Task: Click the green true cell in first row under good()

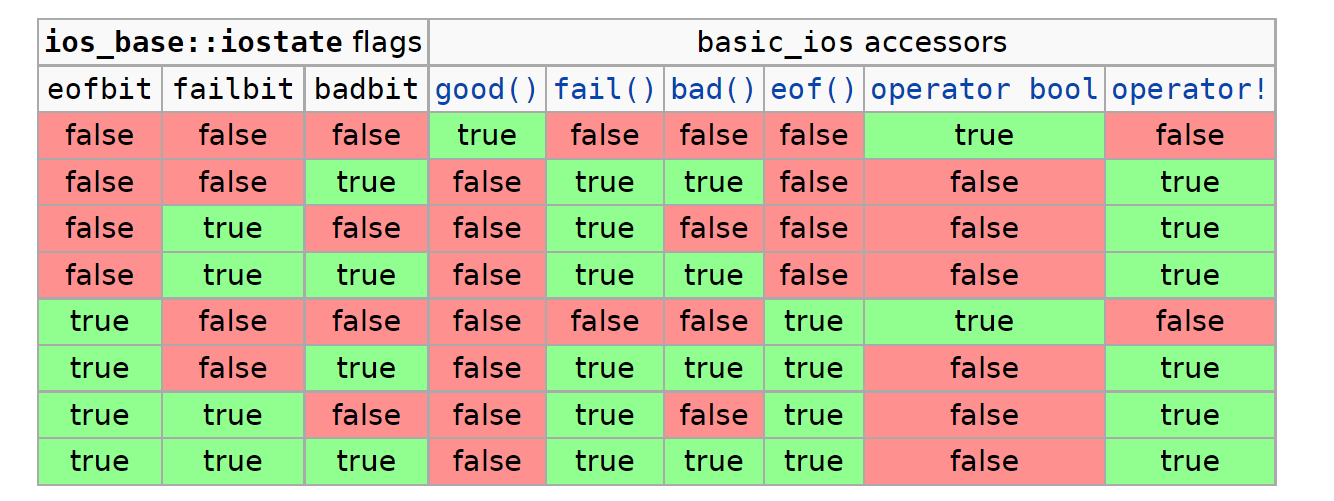Action: (x=487, y=136)
